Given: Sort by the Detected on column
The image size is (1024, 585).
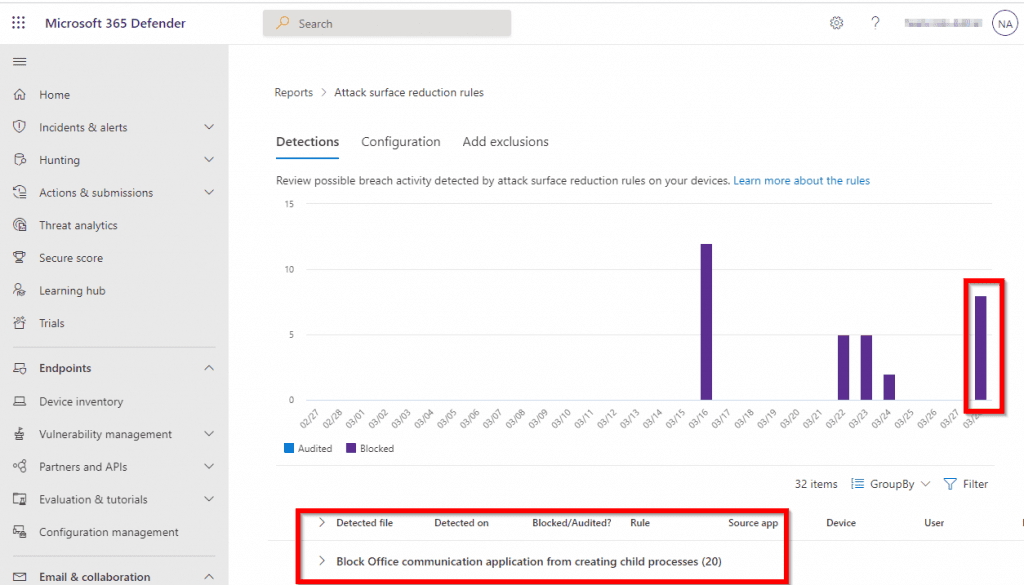Looking at the screenshot, I should [x=461, y=522].
